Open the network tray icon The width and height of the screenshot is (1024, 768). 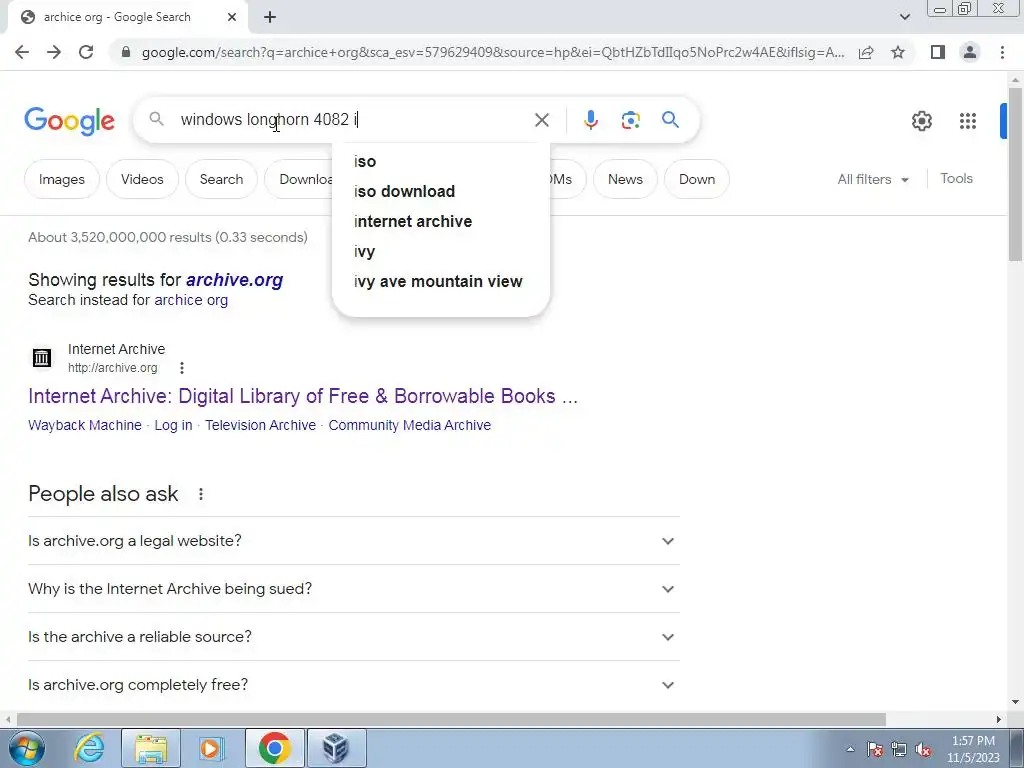coord(899,749)
